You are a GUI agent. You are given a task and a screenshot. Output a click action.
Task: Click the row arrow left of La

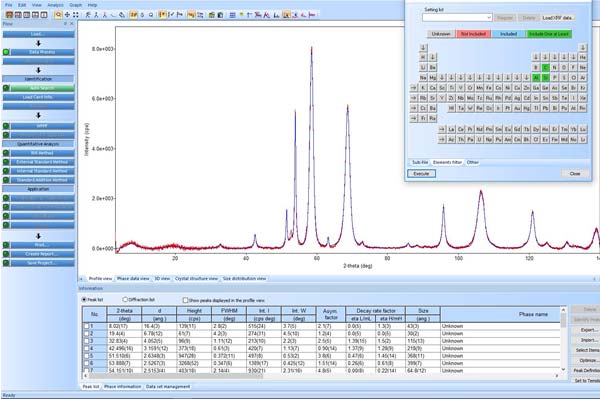pos(442,129)
